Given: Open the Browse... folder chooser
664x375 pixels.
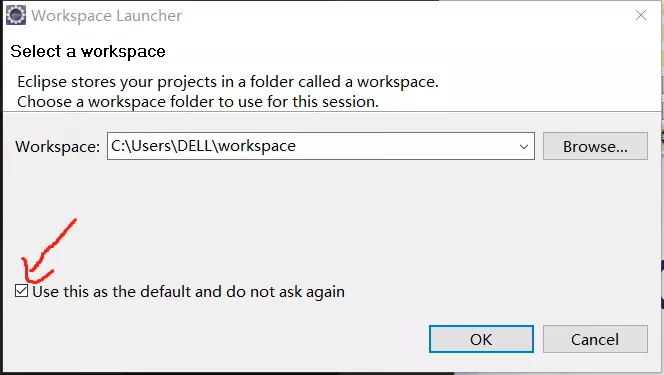Looking at the screenshot, I should tap(595, 146).
